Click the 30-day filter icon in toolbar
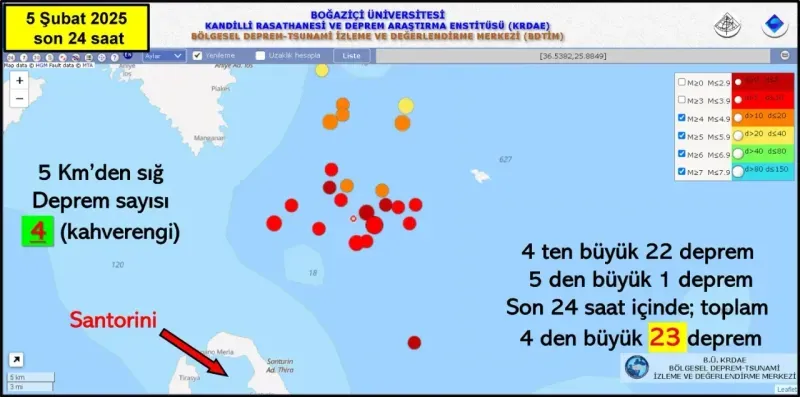This screenshot has width=800, height=397. 36,58
